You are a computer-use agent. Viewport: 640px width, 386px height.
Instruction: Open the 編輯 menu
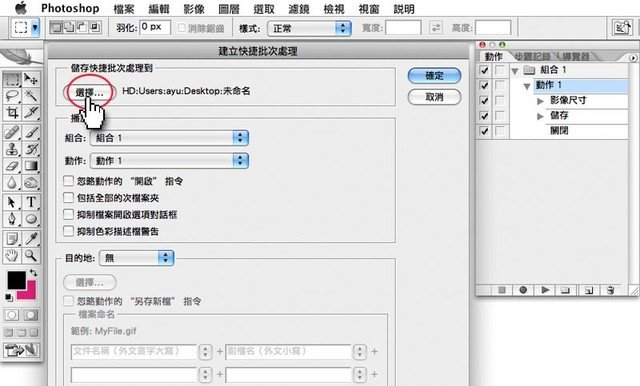tap(159, 9)
